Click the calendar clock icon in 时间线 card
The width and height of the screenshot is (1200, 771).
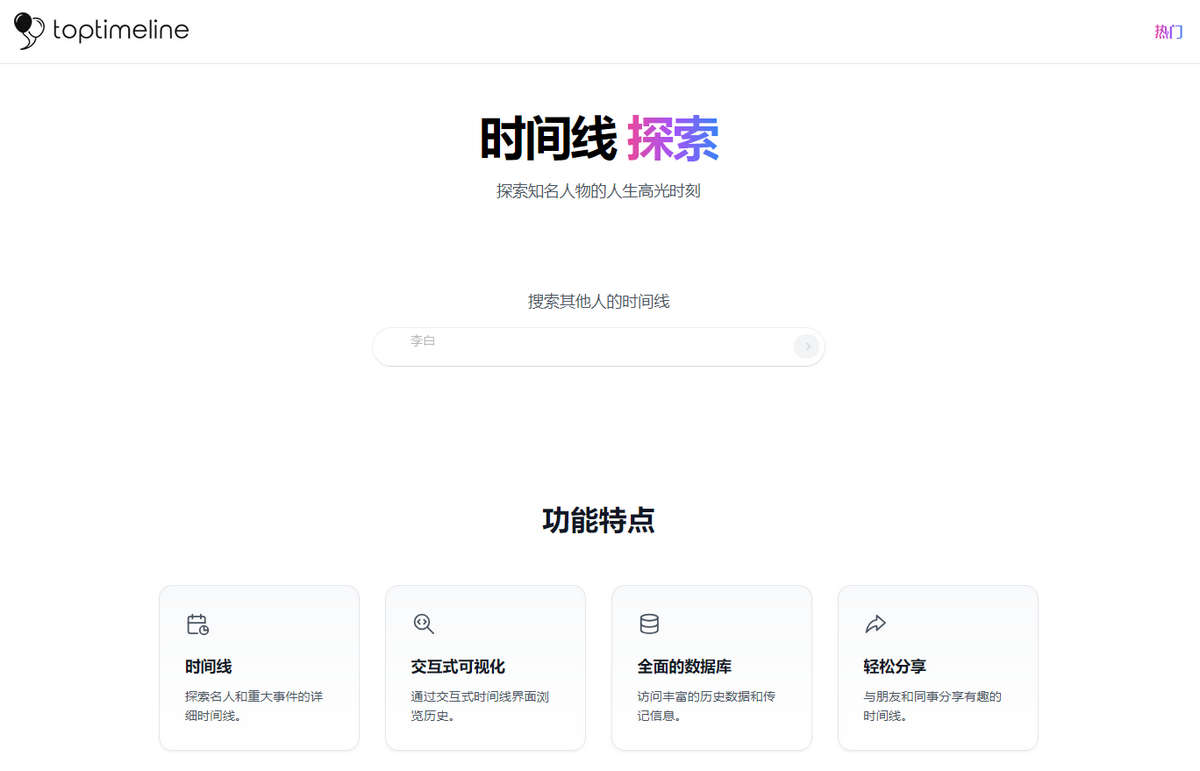tap(198, 624)
